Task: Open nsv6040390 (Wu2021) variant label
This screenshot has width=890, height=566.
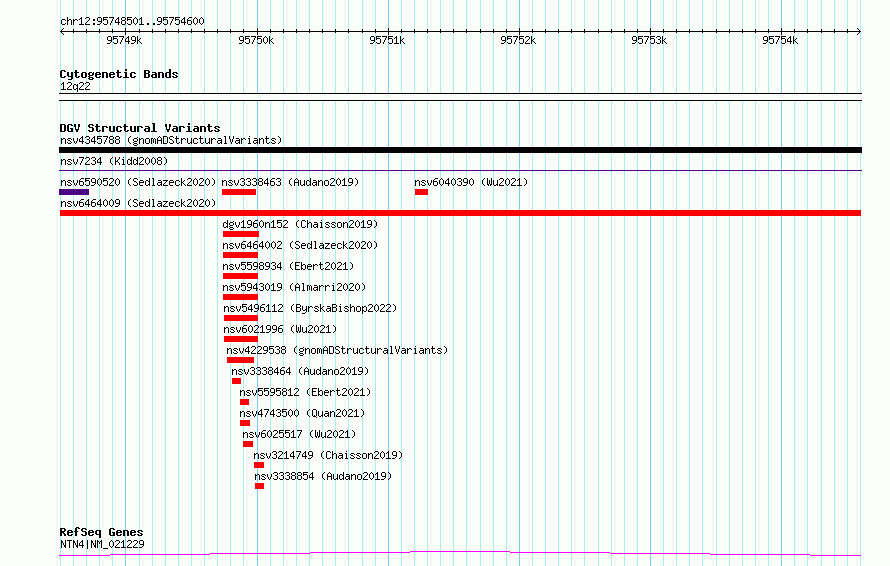Action: [471, 182]
